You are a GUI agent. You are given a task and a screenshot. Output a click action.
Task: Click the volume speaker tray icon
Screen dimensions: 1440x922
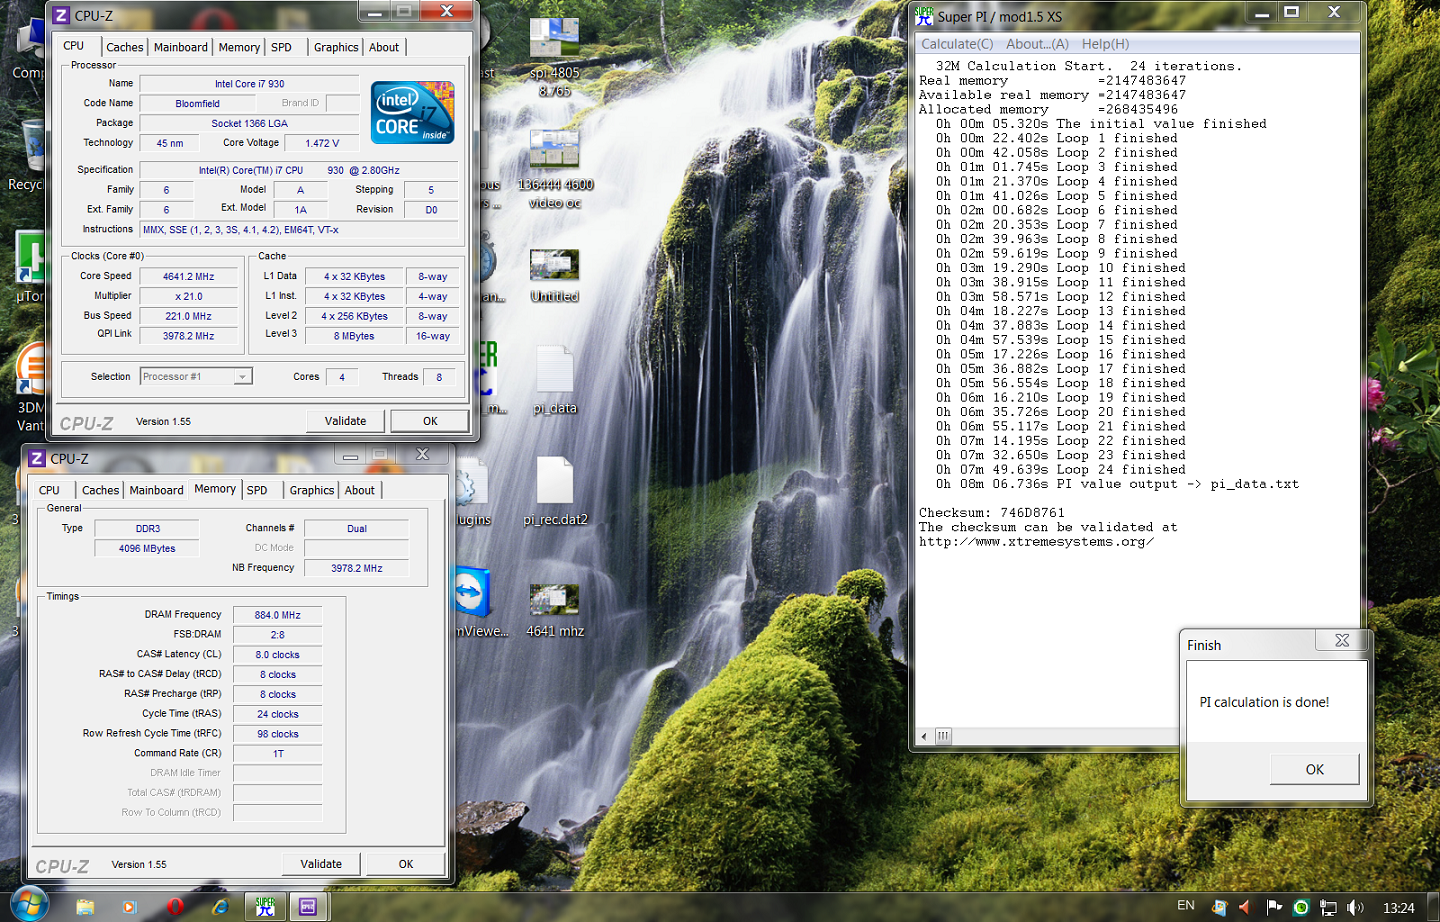(x=1355, y=908)
